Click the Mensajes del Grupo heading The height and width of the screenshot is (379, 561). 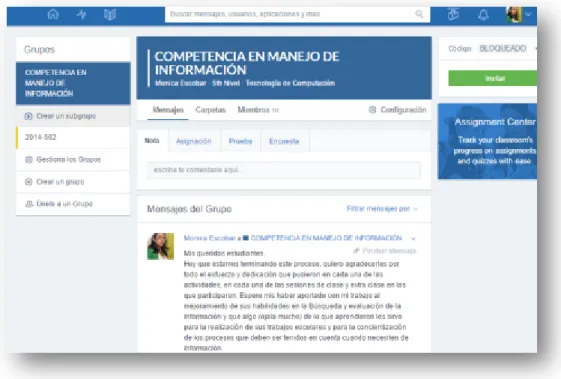[x=189, y=209]
